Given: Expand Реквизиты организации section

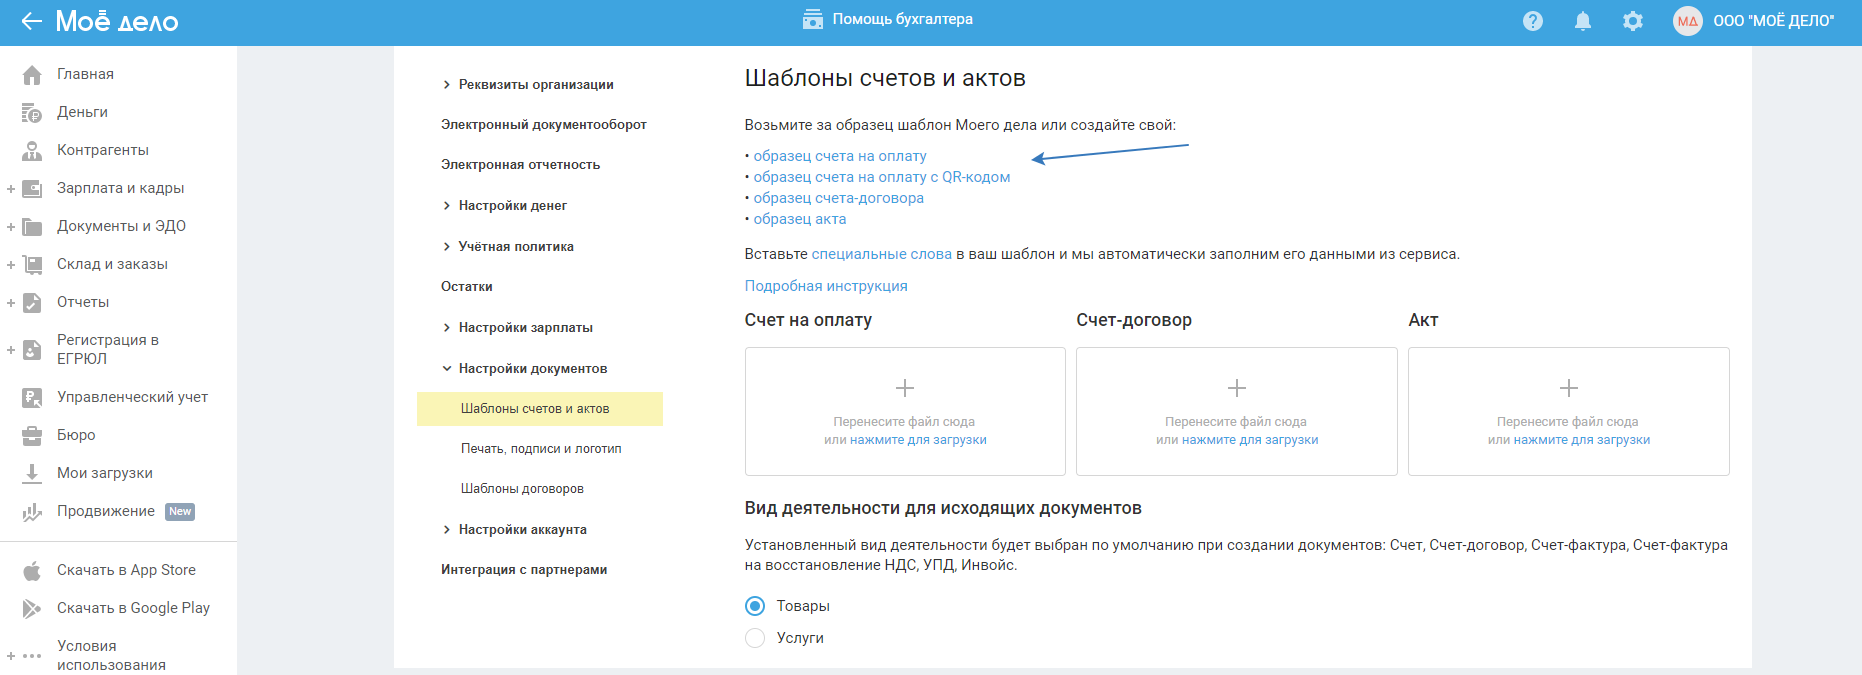Looking at the screenshot, I should point(447,85).
